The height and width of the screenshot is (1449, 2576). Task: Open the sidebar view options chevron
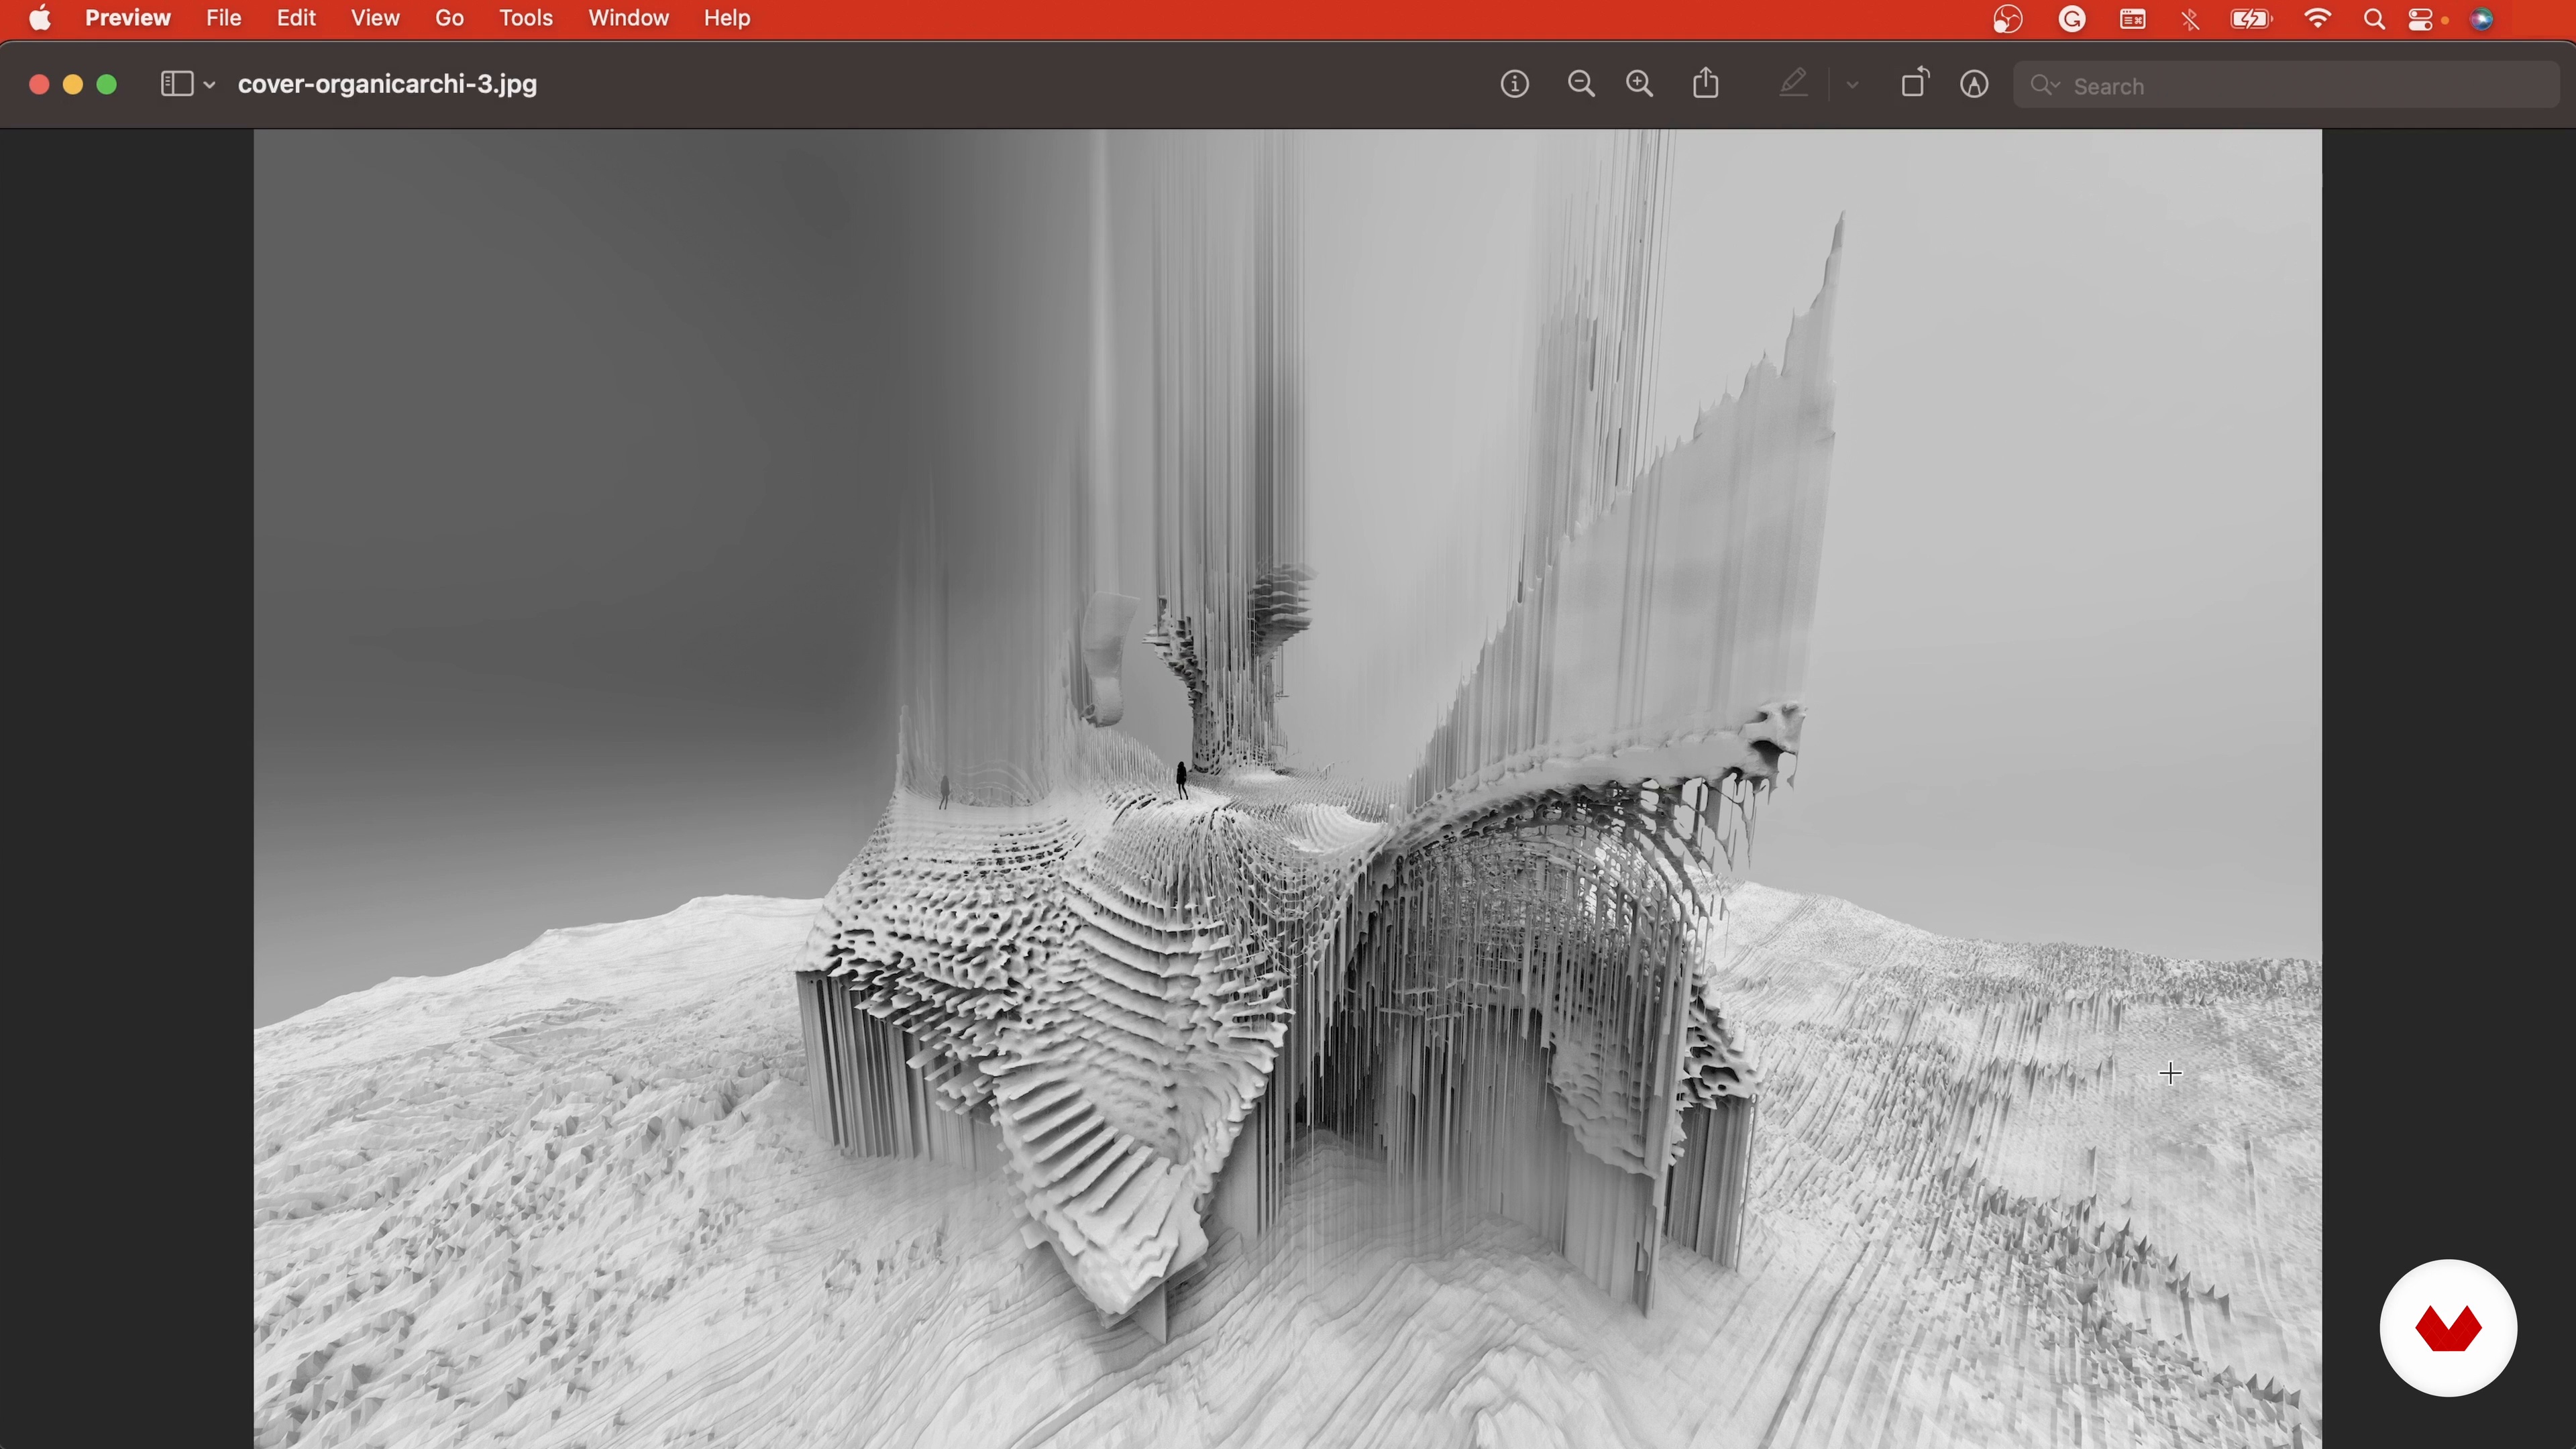(x=209, y=86)
